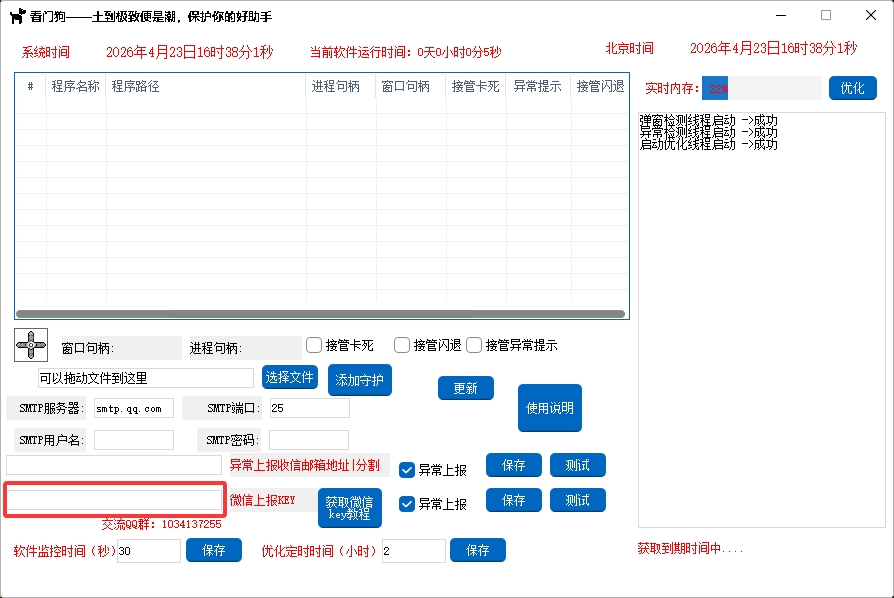Viewport: 894px width, 598px height.
Task: Check the 接管异常提示 option
Action: coord(474,345)
